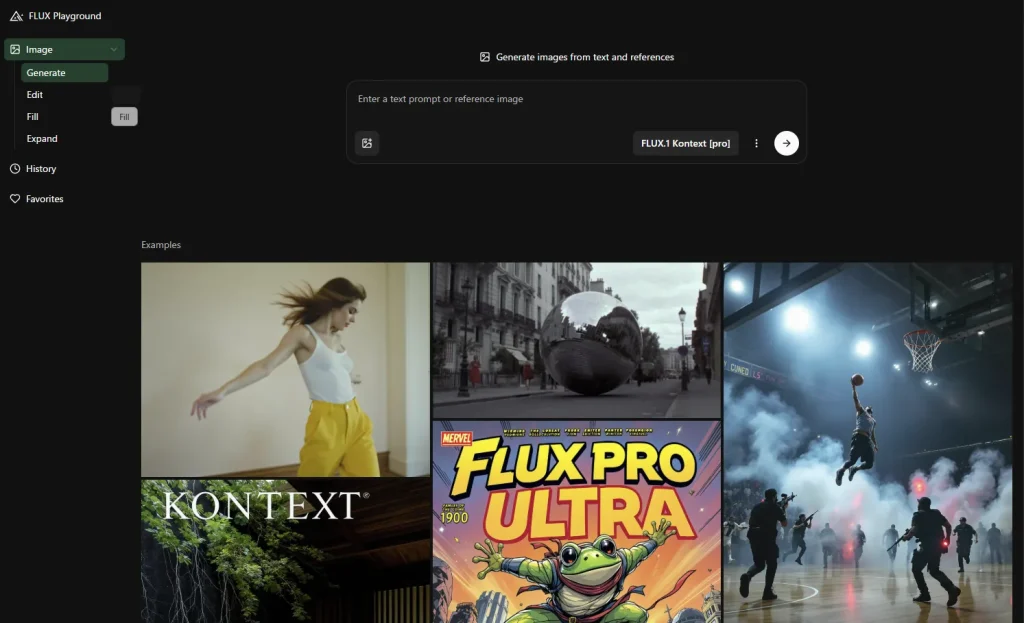Open the Expand mode
1024x623 pixels.
point(42,139)
